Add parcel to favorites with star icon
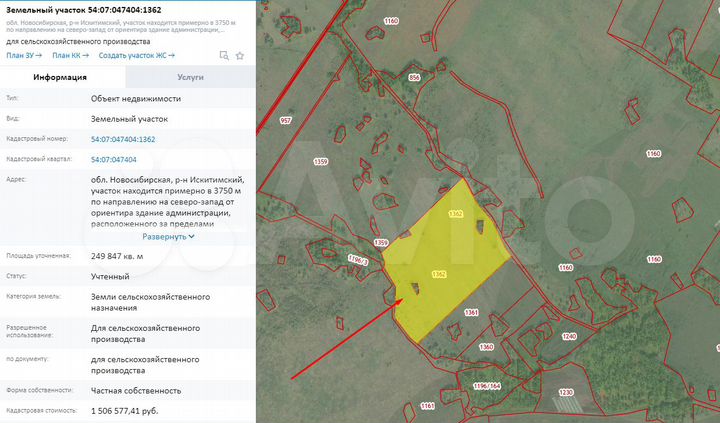The height and width of the screenshot is (423, 720). [x=241, y=55]
